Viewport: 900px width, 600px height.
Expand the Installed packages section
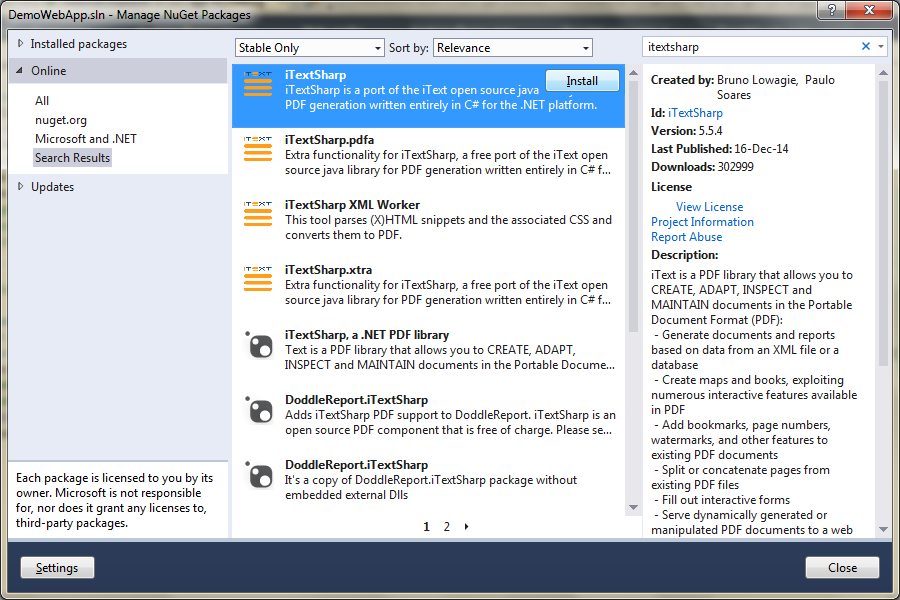[x=21, y=44]
